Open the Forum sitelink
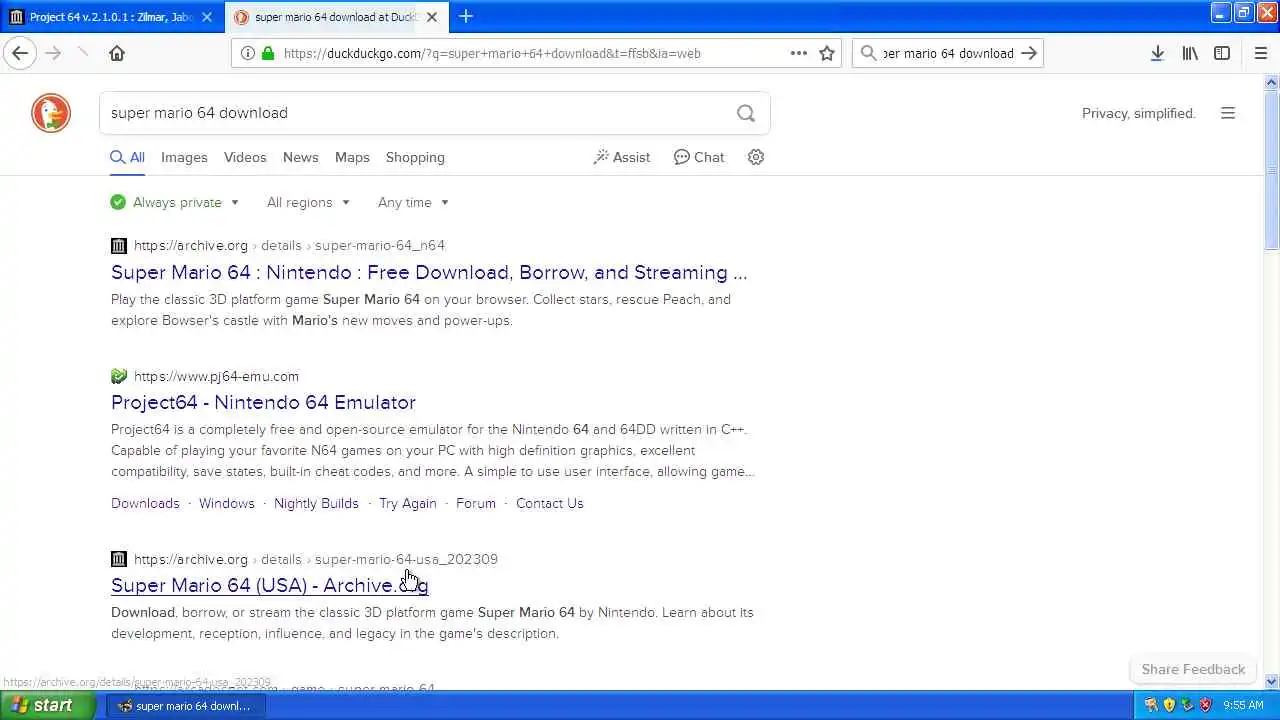The width and height of the screenshot is (1280, 720). [476, 503]
